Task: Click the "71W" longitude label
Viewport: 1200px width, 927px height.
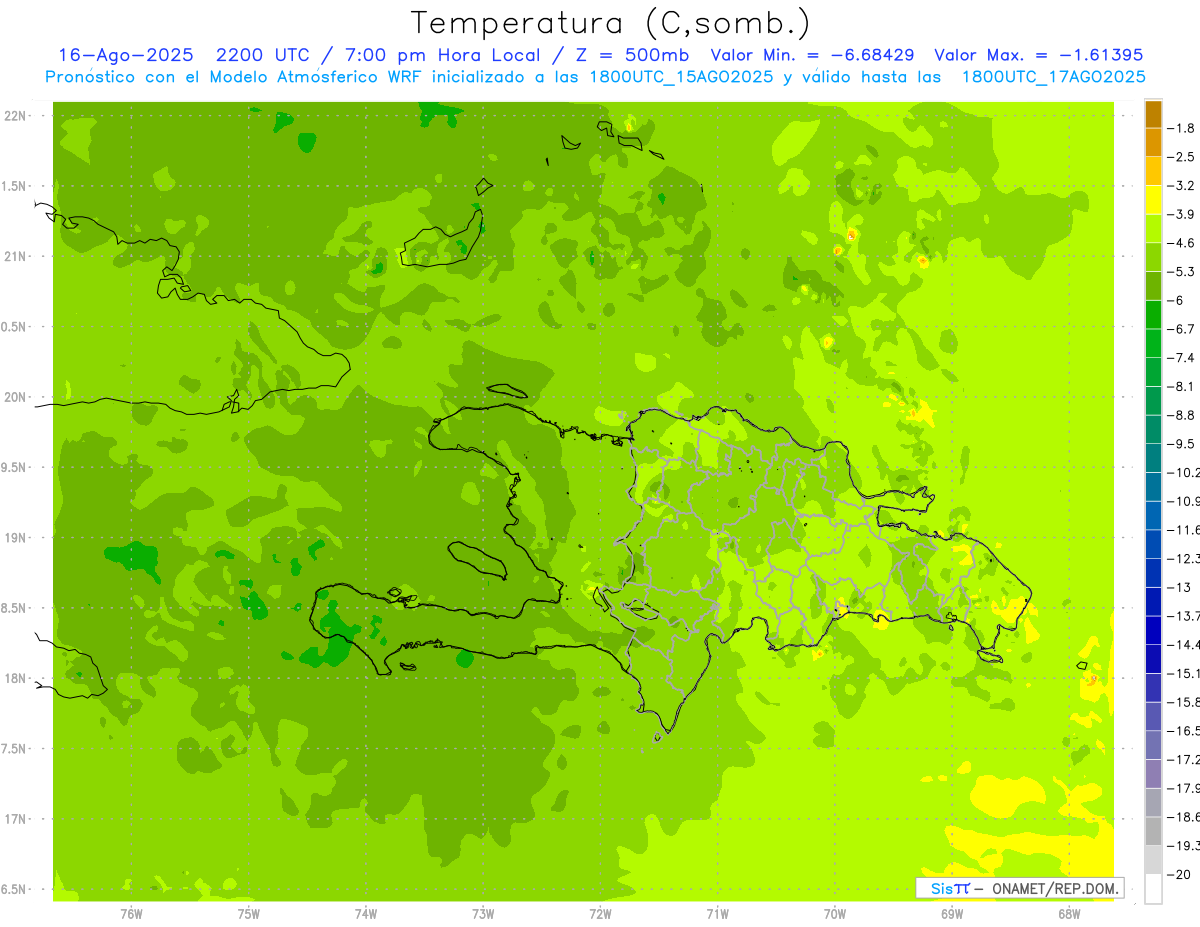Action: pyautogui.click(x=717, y=913)
